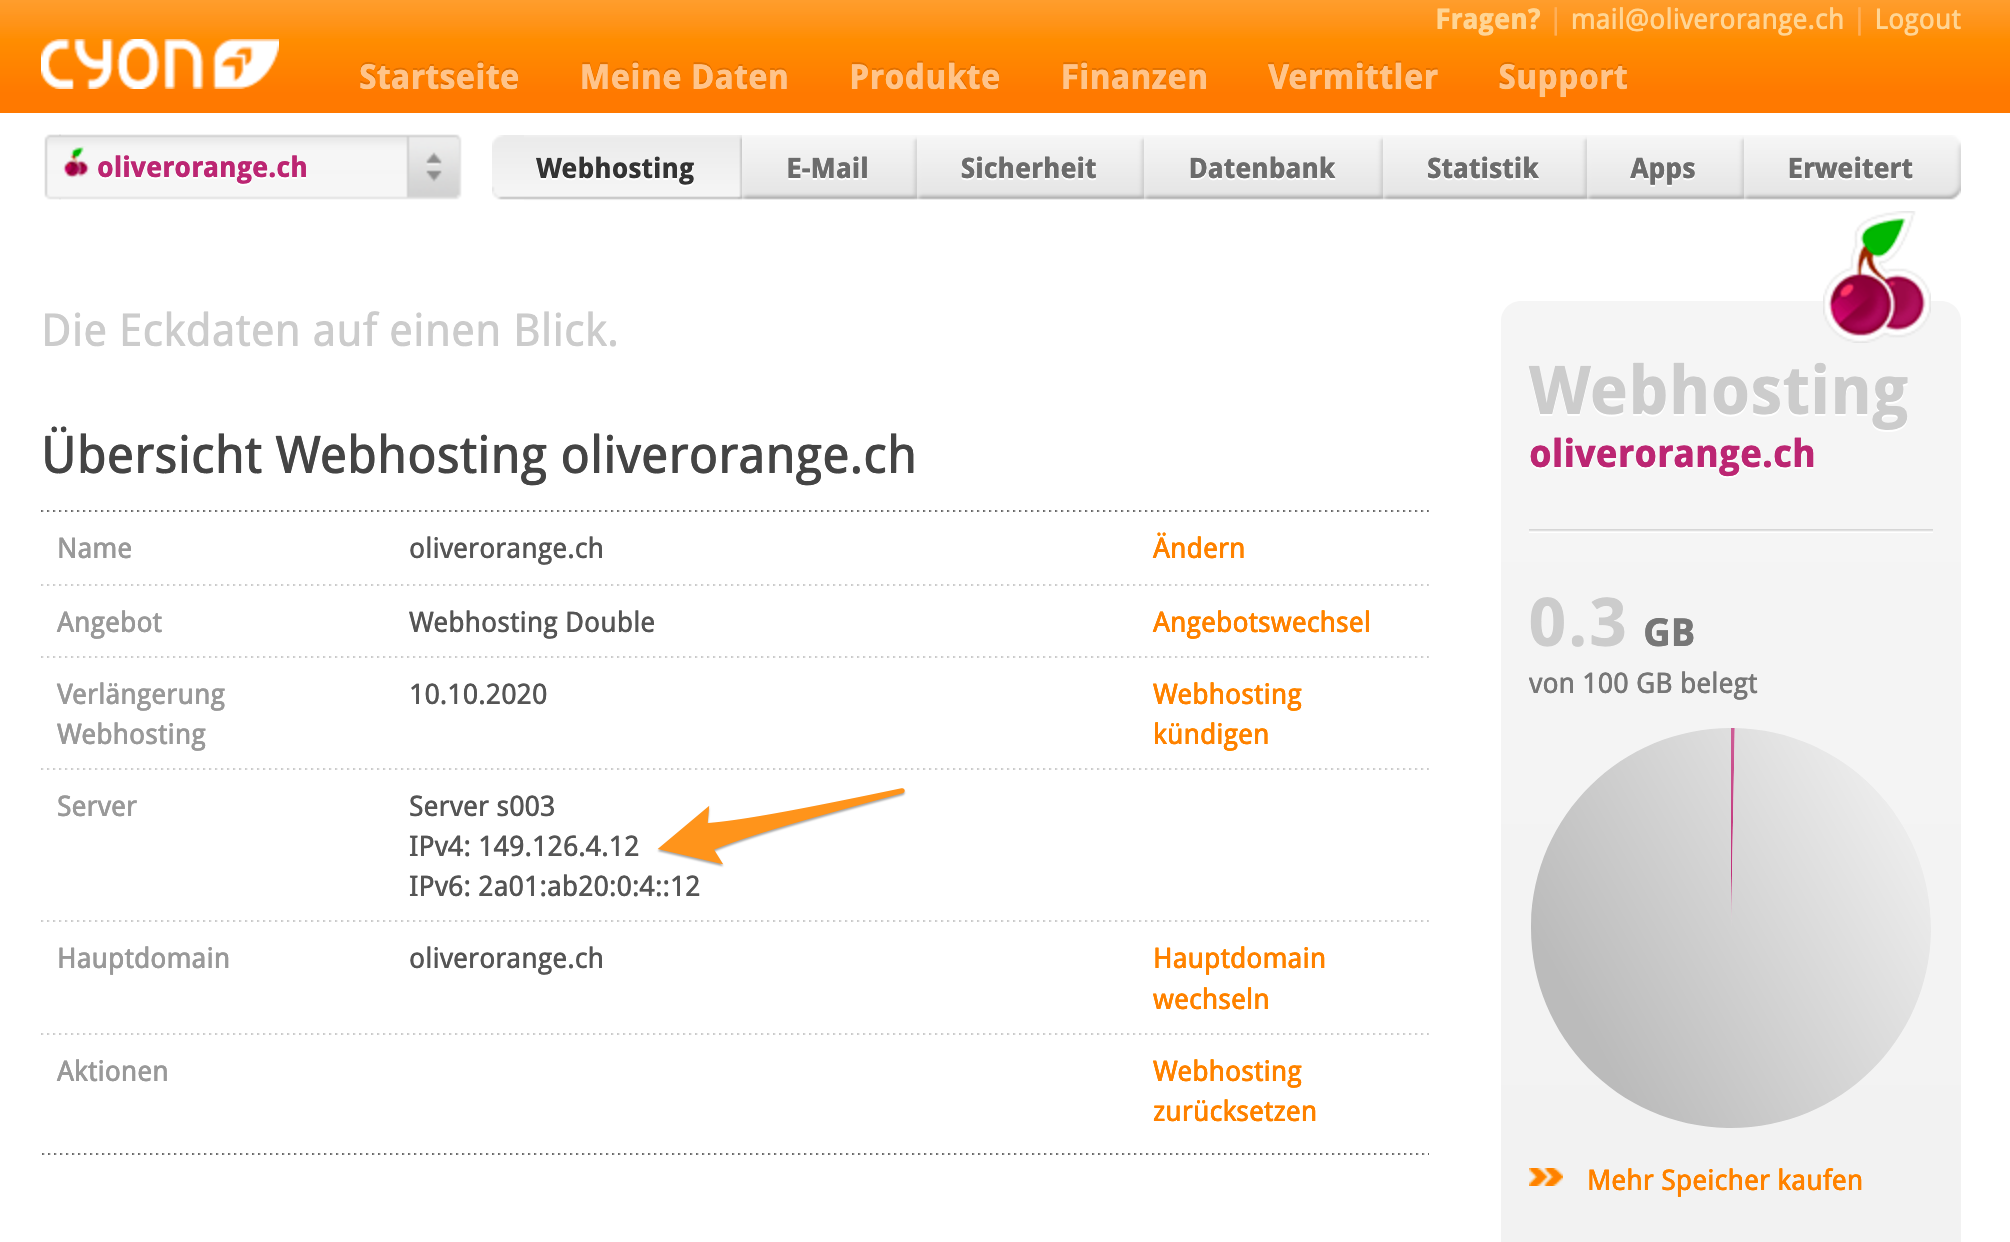Click the Mehr Speicher kaufen link
The height and width of the screenshot is (1242, 2010).
(x=1724, y=1180)
